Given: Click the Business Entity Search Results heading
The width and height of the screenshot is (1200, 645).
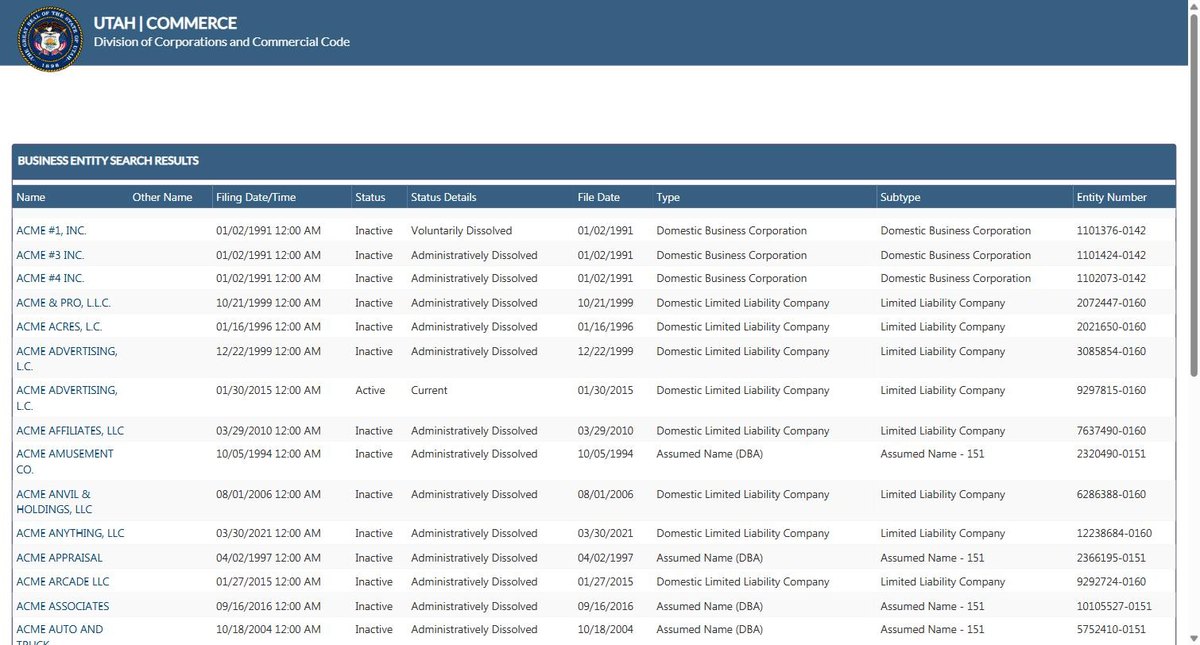Looking at the screenshot, I should pos(108,160).
